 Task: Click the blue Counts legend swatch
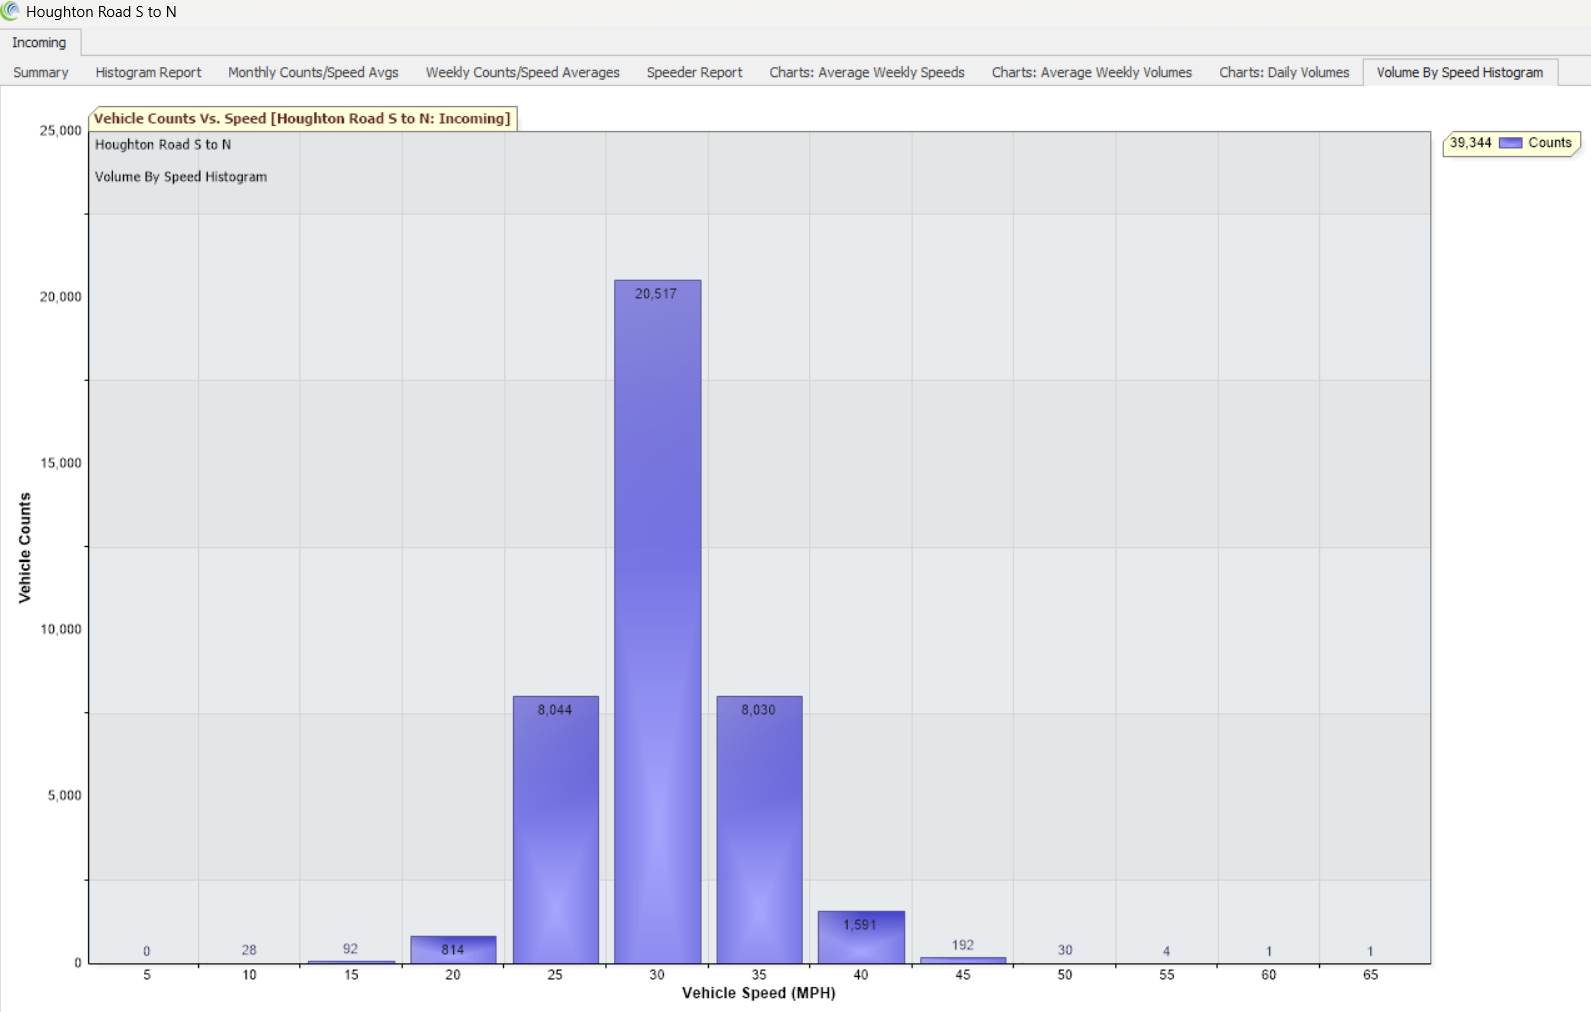(1510, 143)
